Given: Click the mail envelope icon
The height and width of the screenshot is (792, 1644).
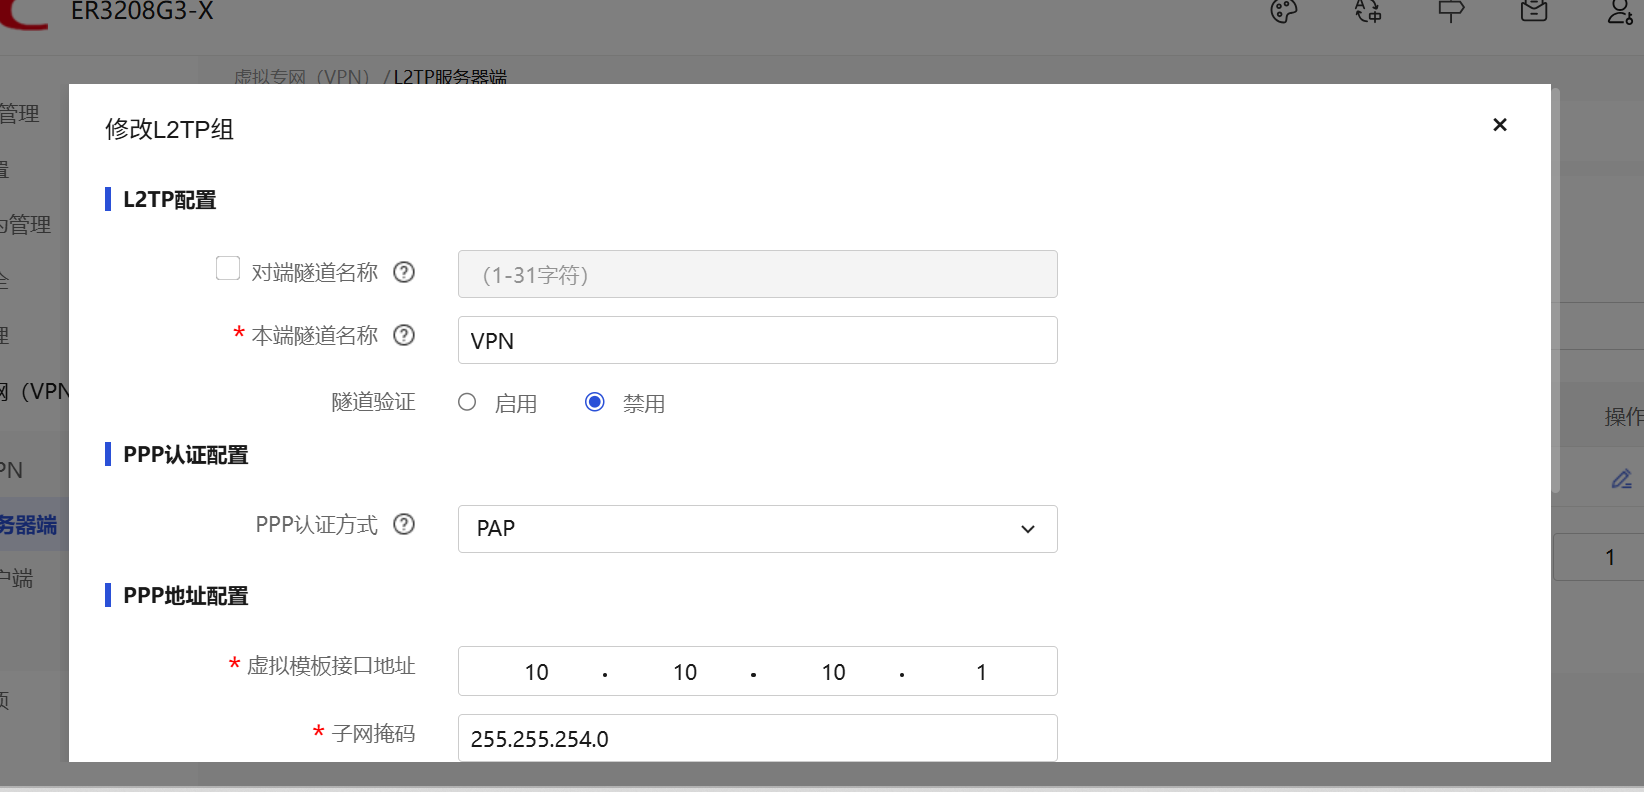Looking at the screenshot, I should click(1534, 12).
